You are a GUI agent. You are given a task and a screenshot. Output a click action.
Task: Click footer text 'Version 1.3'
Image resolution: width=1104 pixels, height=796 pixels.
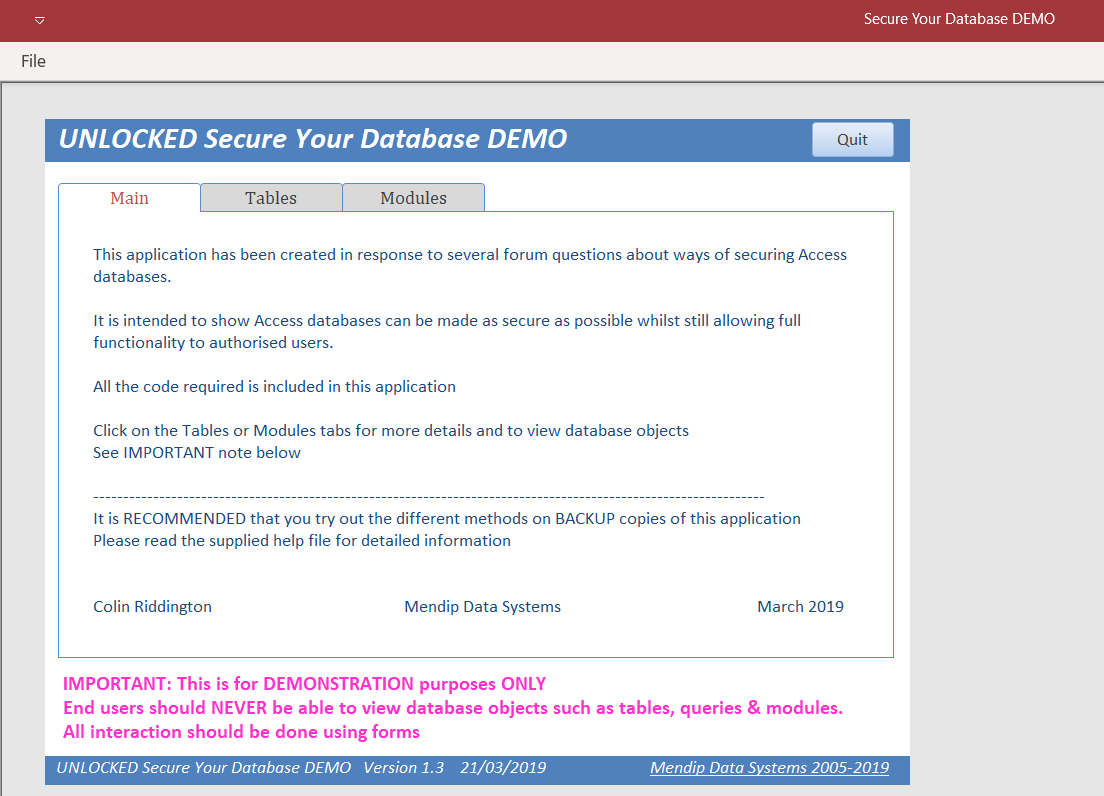[403, 768]
